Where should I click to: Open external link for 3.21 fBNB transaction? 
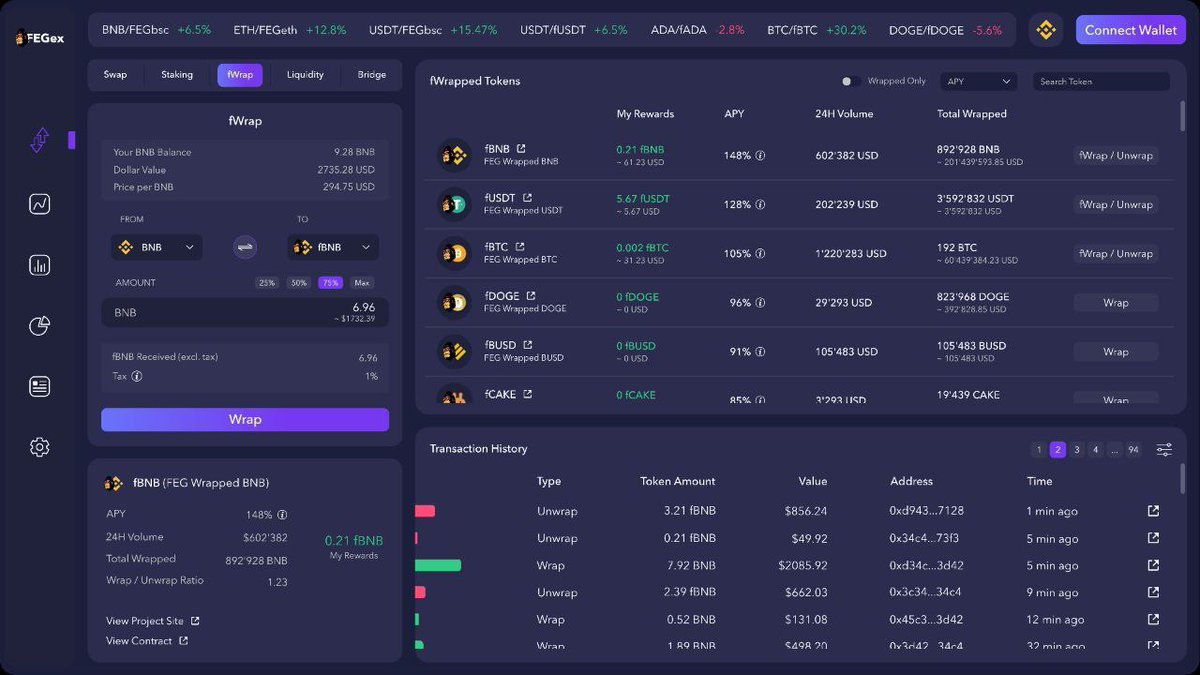pos(1153,511)
